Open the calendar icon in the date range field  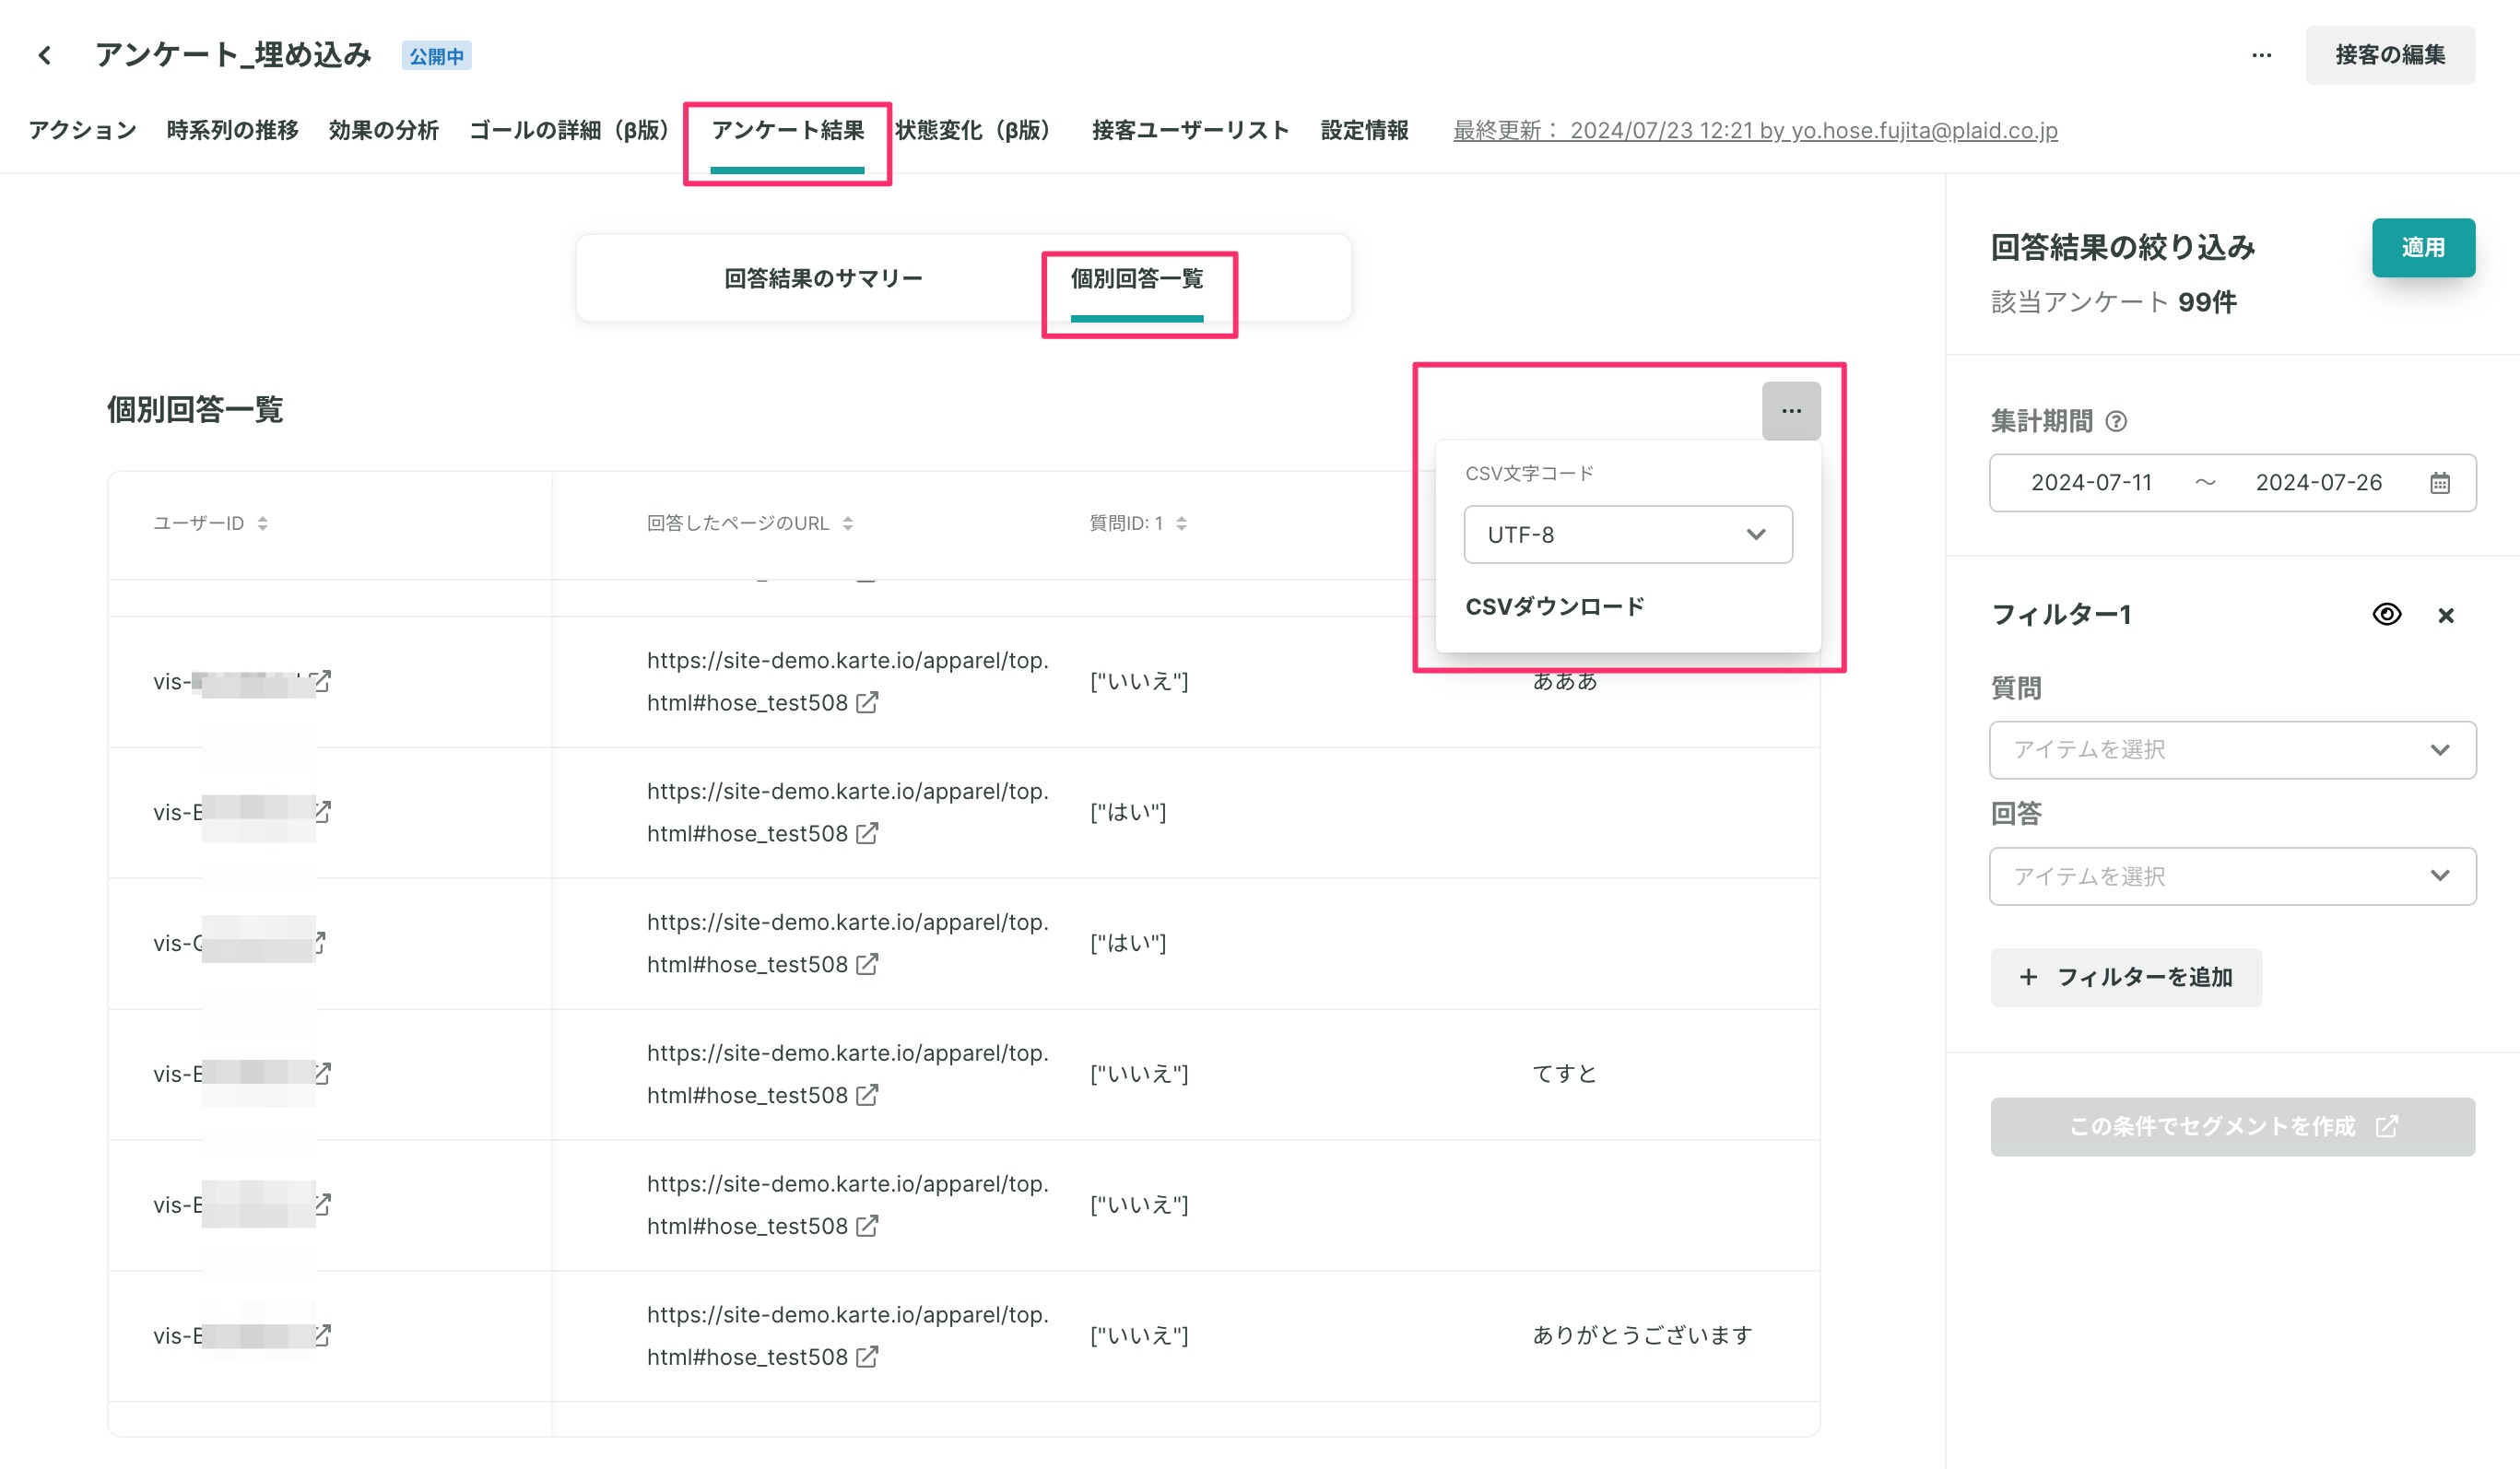(2440, 483)
